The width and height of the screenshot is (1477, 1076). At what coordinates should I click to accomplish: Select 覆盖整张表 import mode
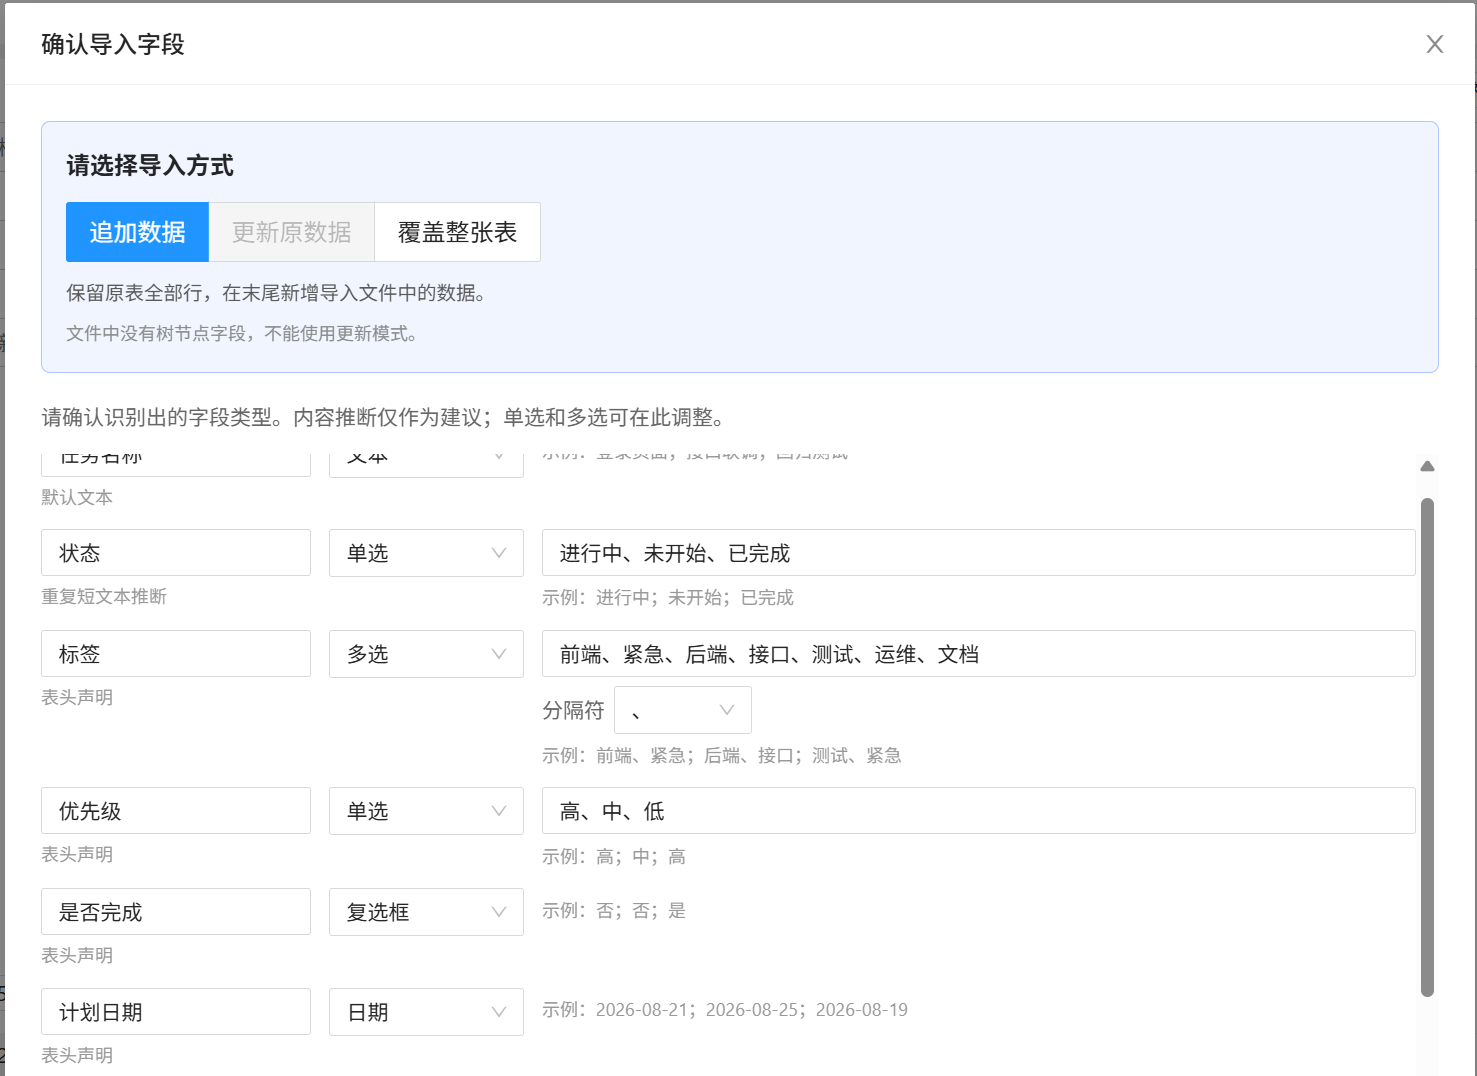tap(457, 232)
